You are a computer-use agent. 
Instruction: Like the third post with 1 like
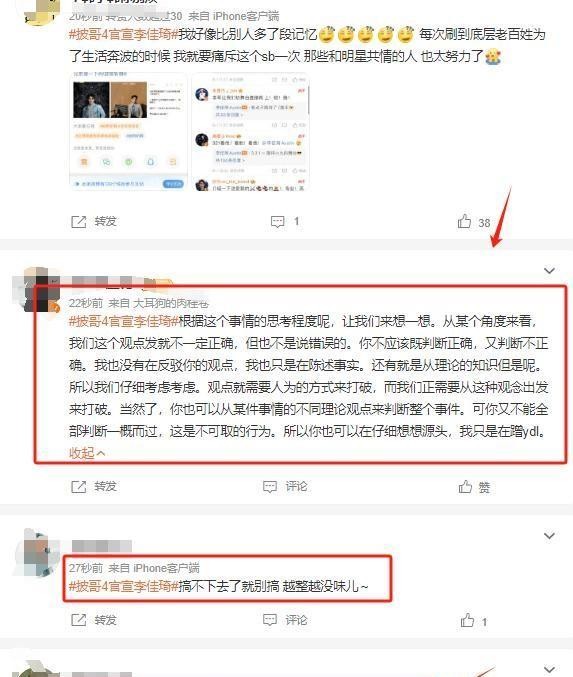[474, 621]
